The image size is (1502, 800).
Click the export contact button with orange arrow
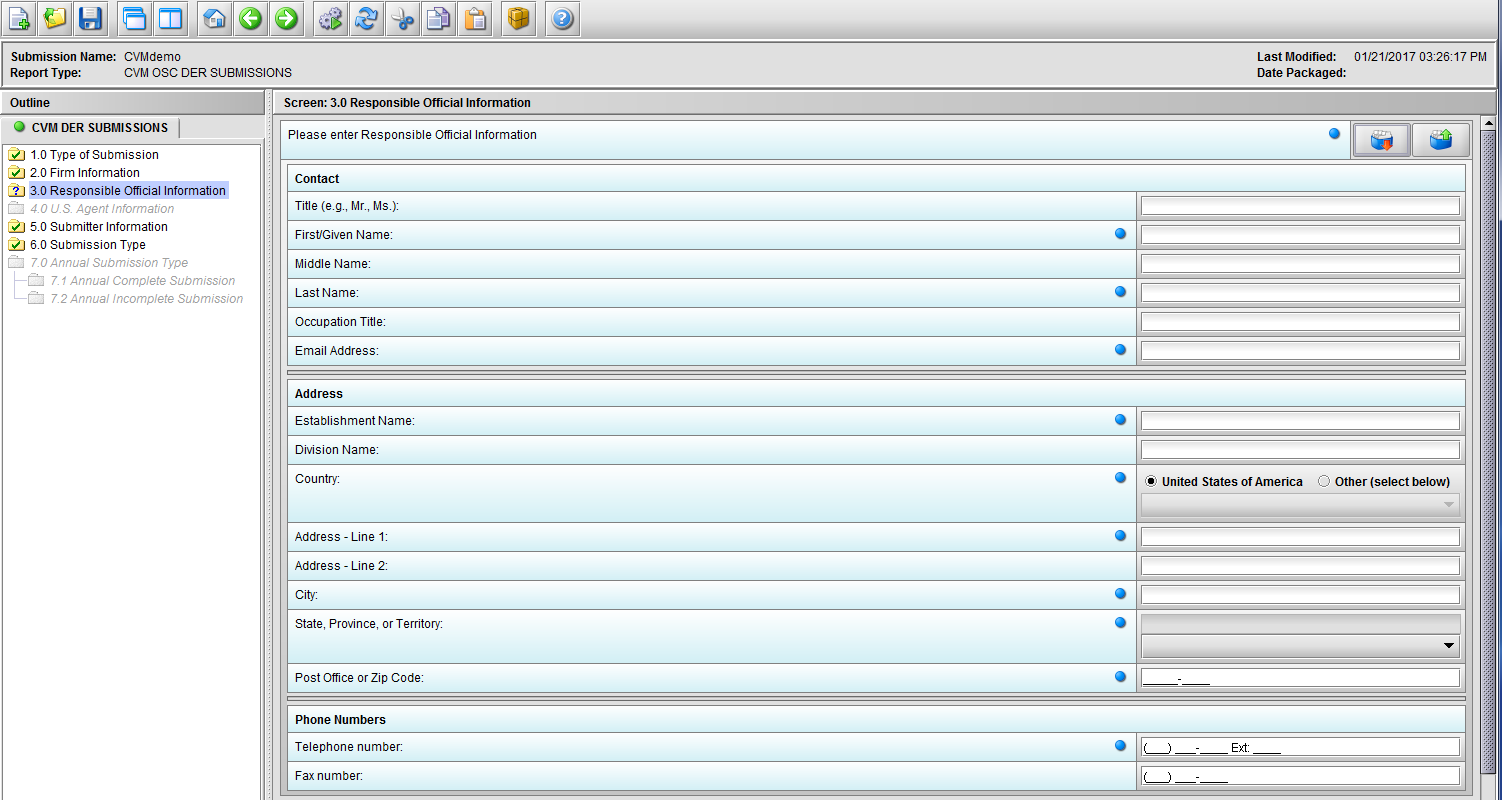tap(1381, 141)
